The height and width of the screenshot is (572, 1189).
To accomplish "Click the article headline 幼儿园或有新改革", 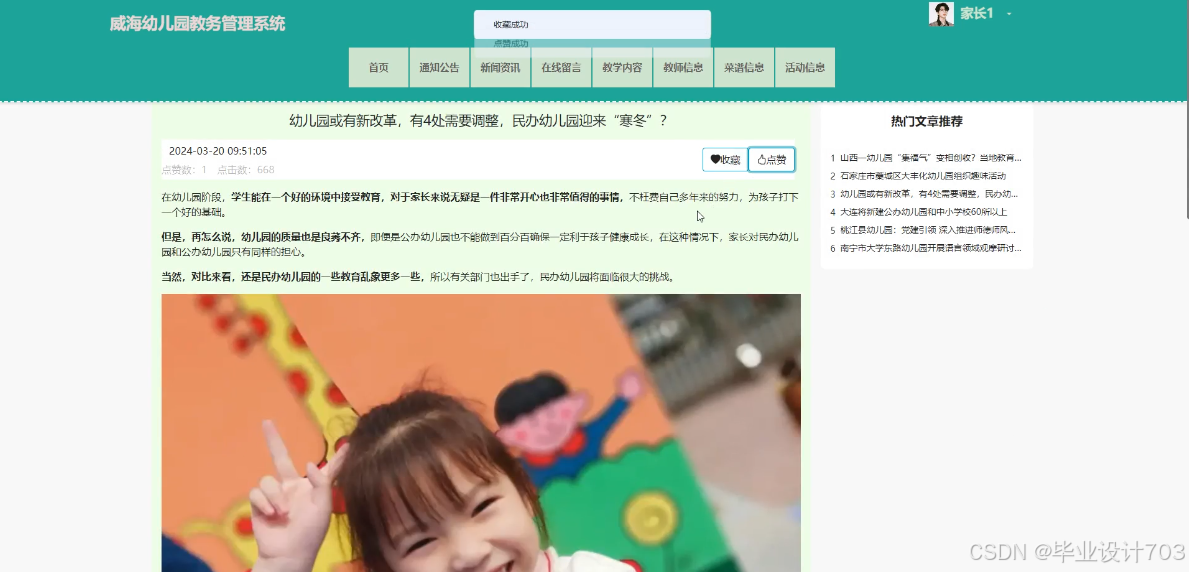I will pos(478,120).
